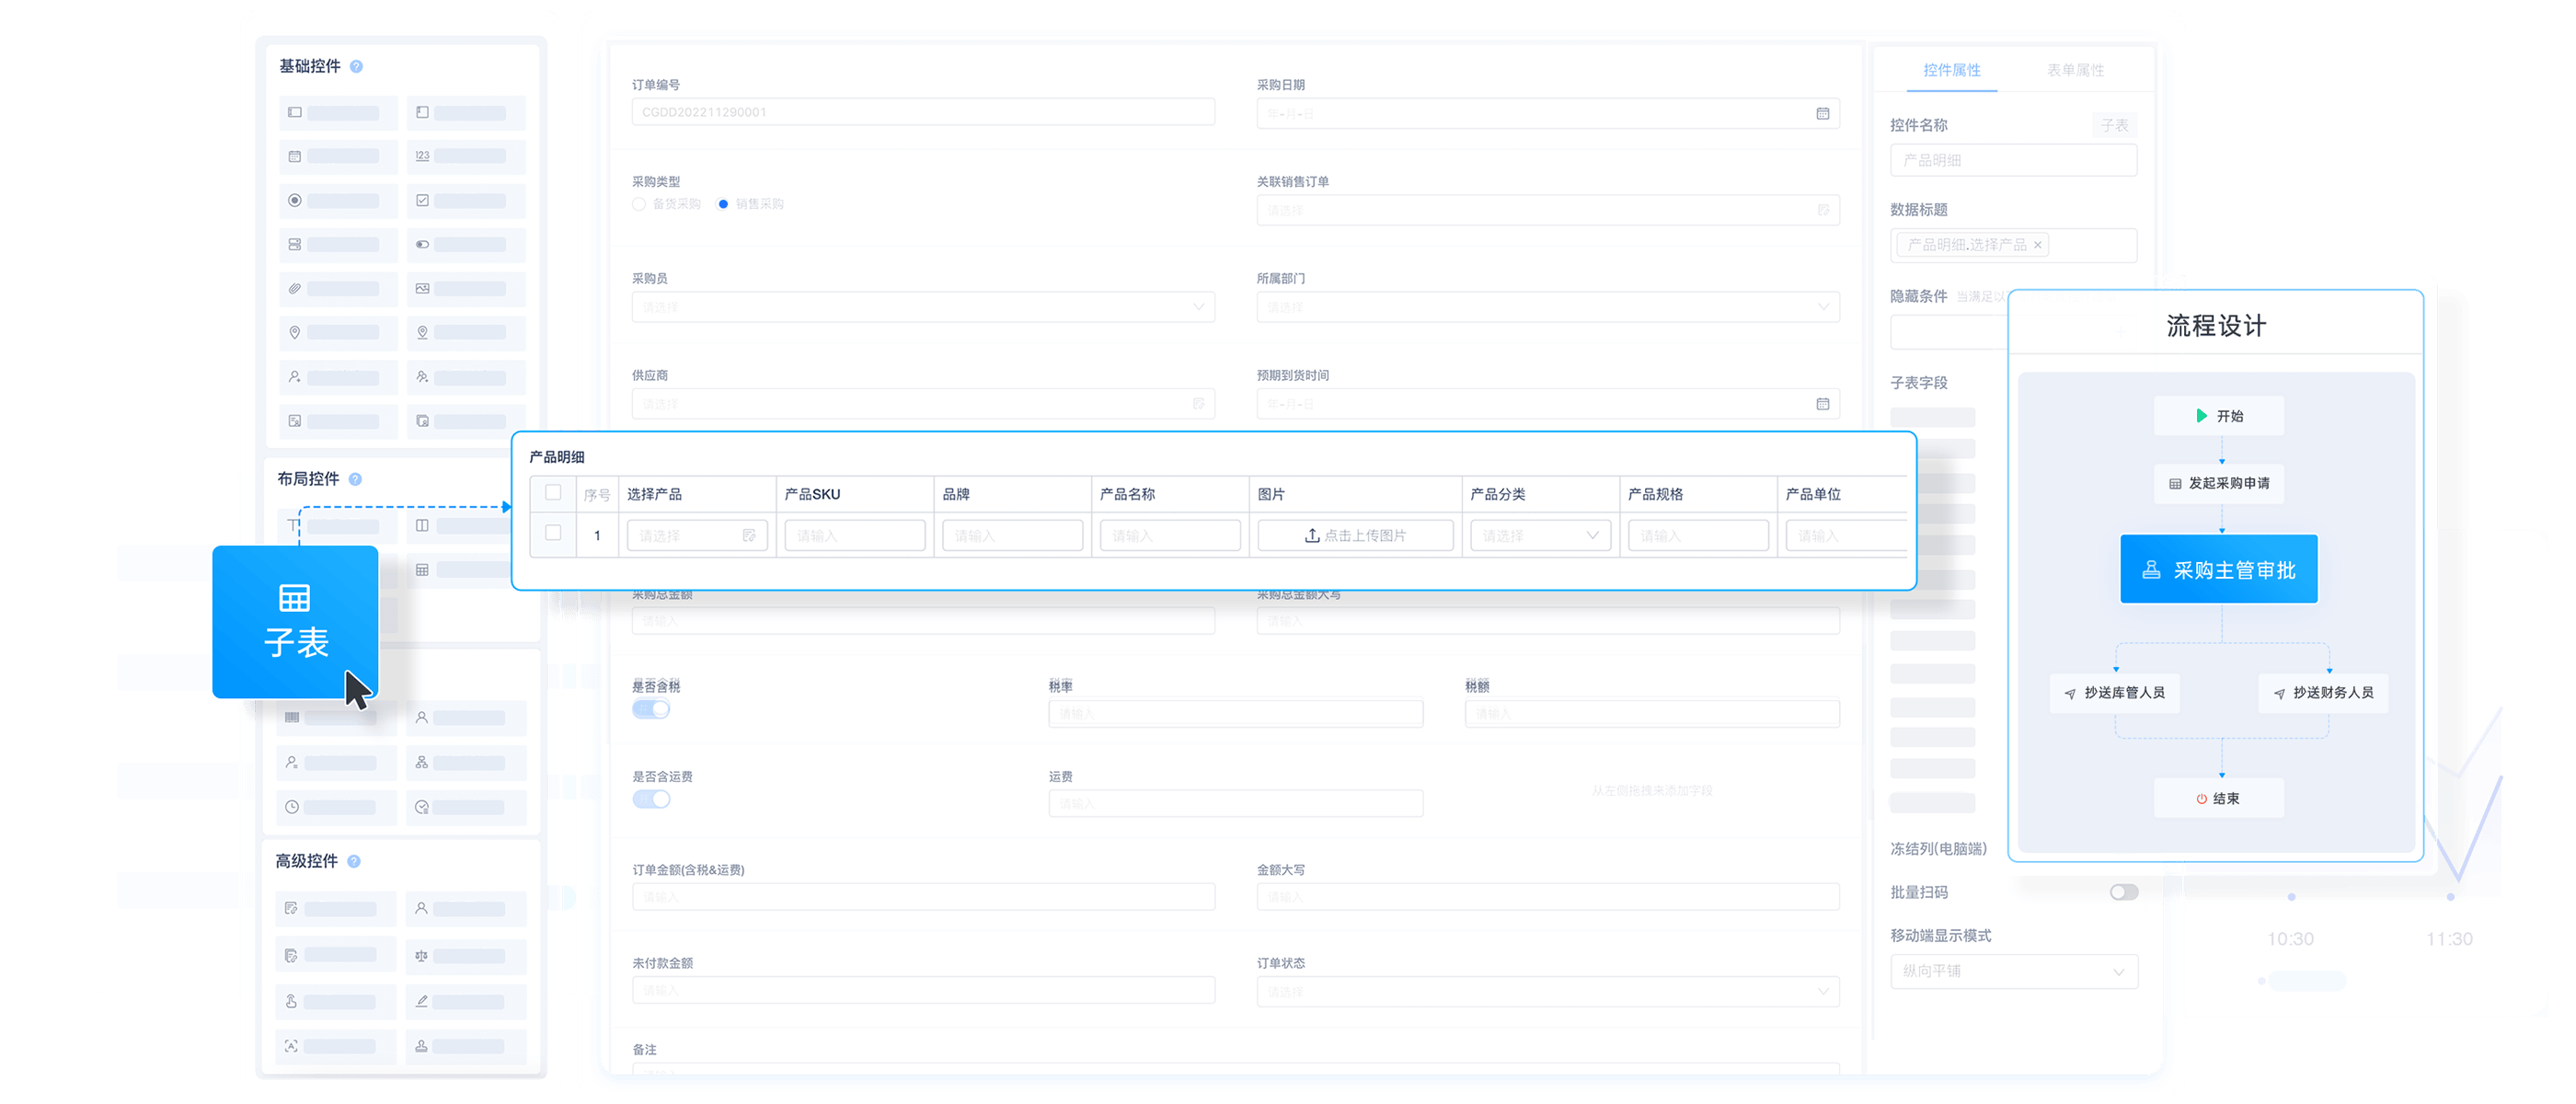Enable the 批量扫码 switch
This screenshot has width=2576, height=1104.
tap(2123, 892)
